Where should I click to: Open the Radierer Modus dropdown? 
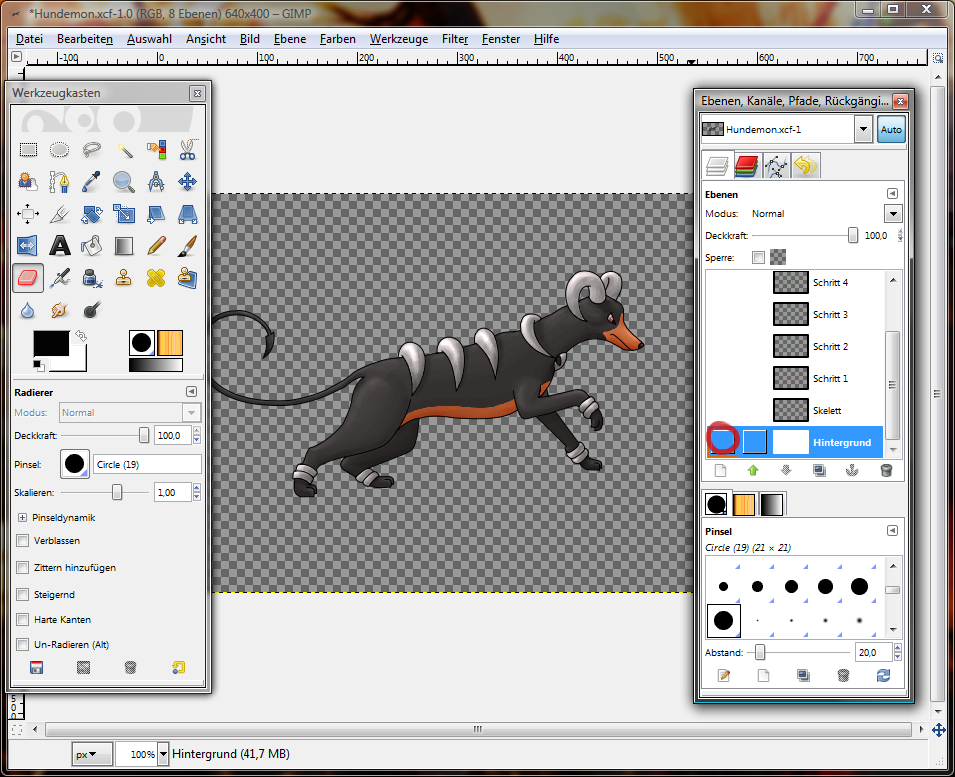pos(191,413)
